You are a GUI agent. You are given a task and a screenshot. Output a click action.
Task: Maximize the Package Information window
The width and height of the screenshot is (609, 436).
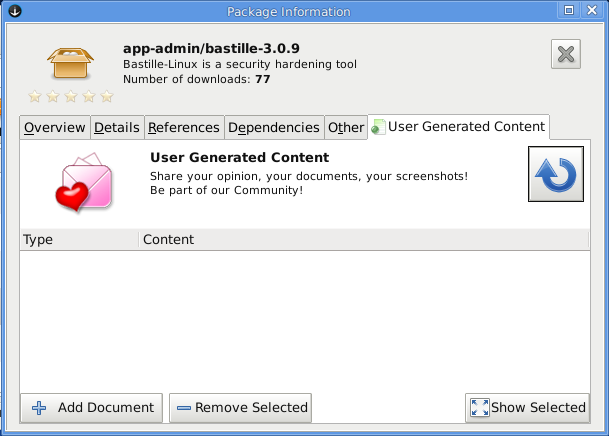point(569,10)
